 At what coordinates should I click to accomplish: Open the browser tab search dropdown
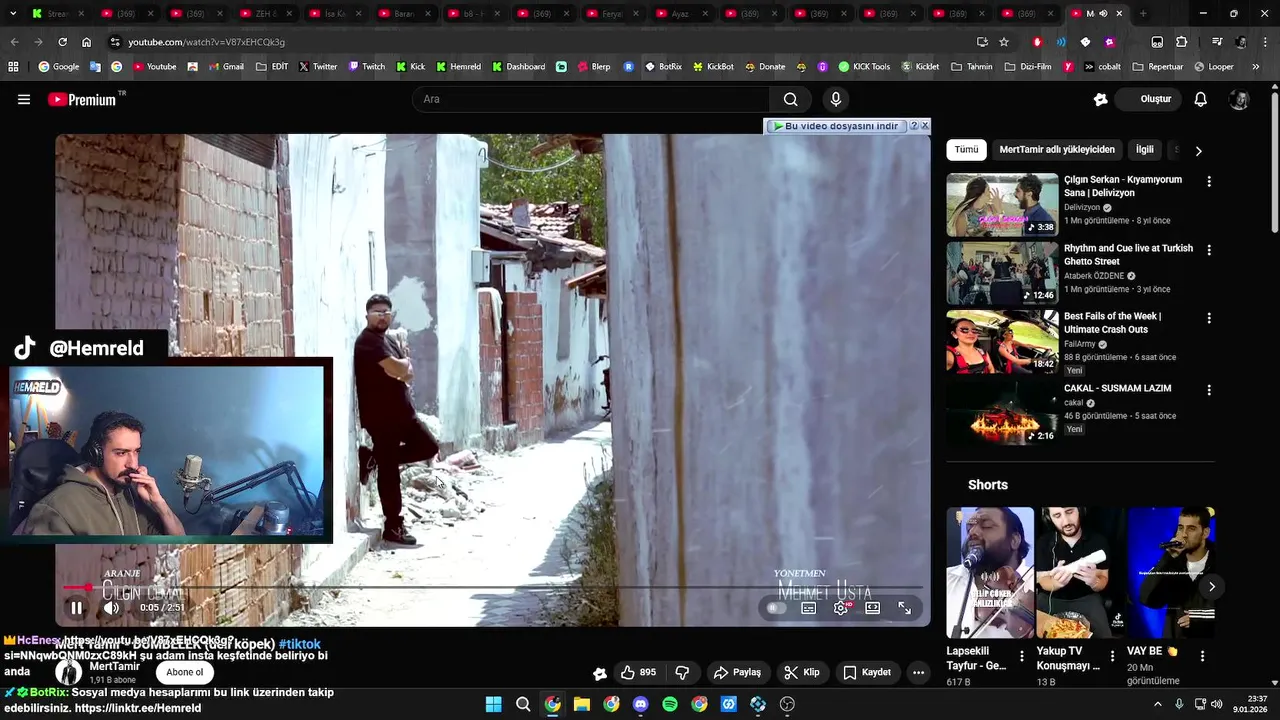point(12,14)
